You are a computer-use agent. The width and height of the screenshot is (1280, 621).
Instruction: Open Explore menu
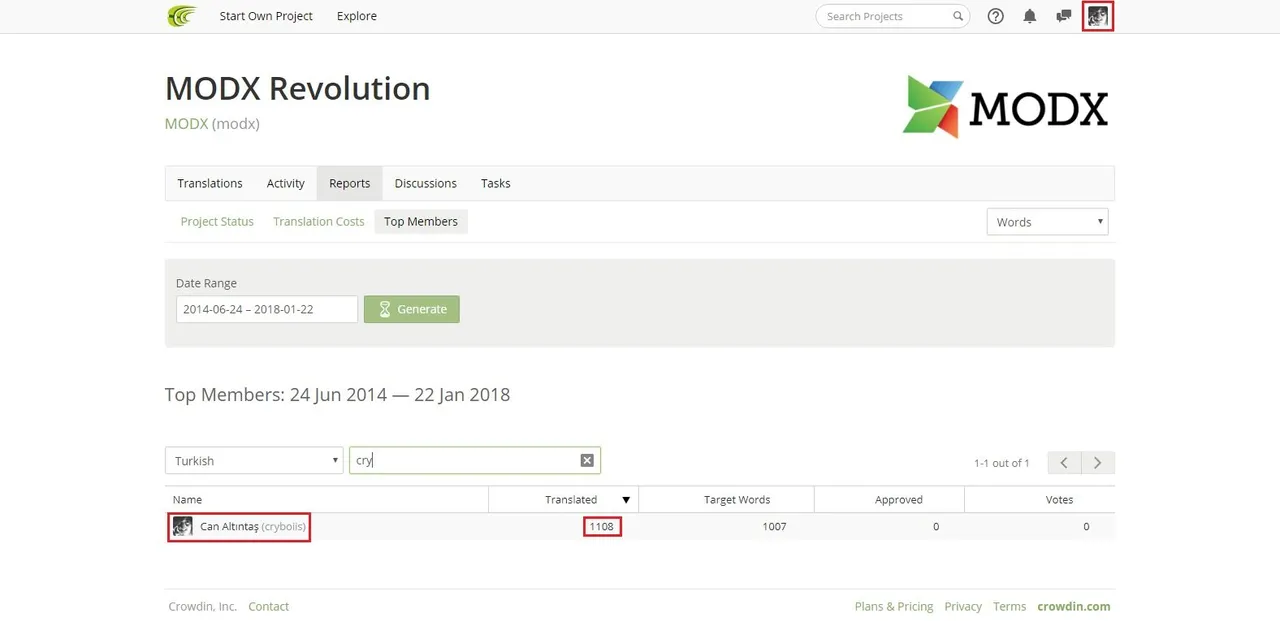357,16
